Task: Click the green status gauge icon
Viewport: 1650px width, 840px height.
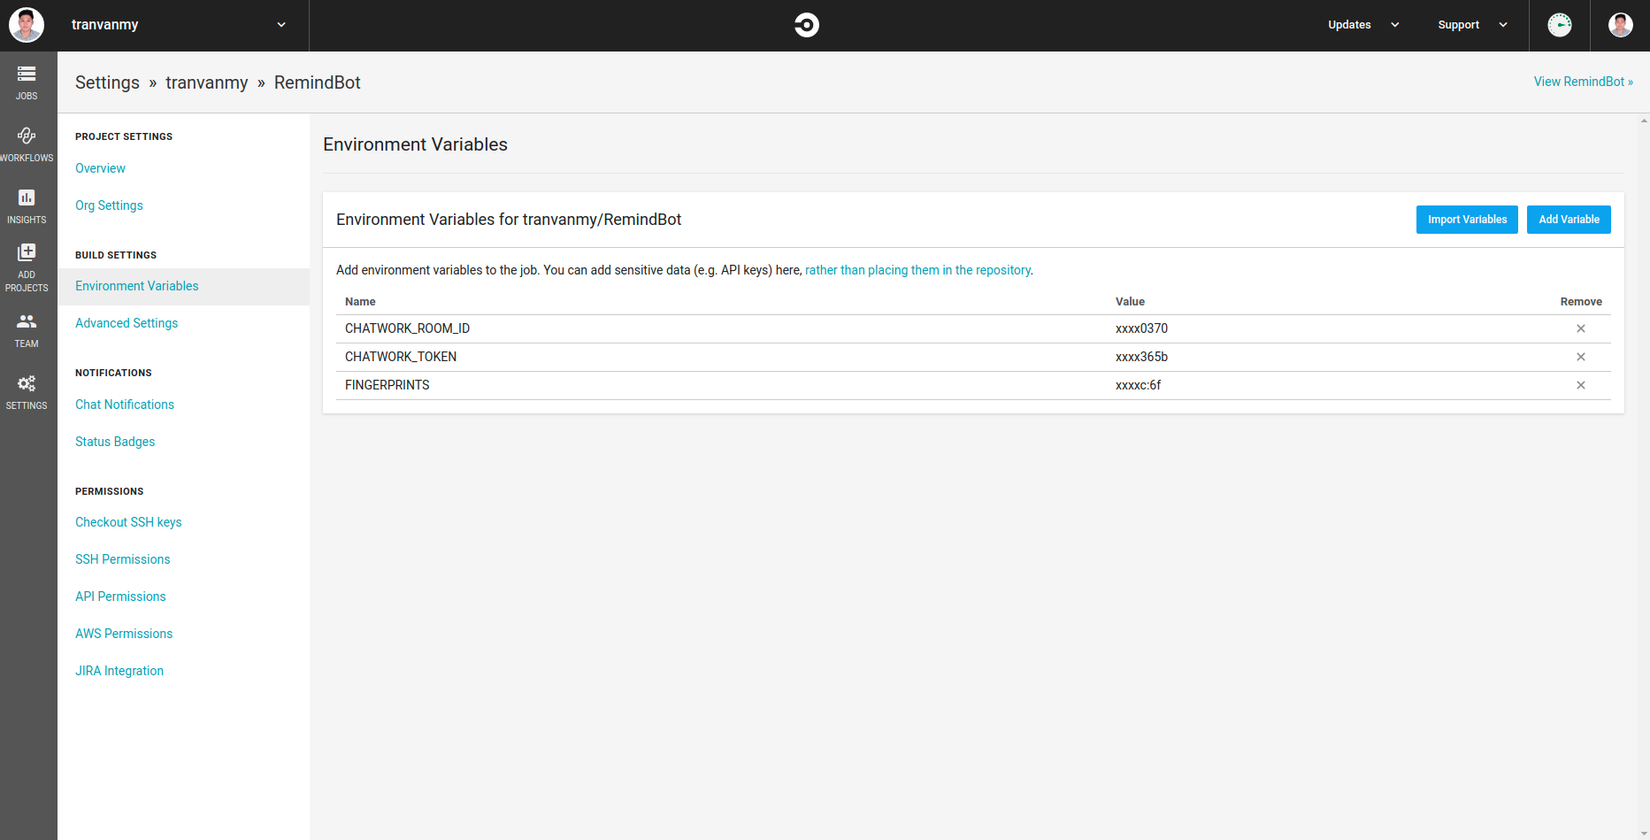Action: click(x=1559, y=25)
